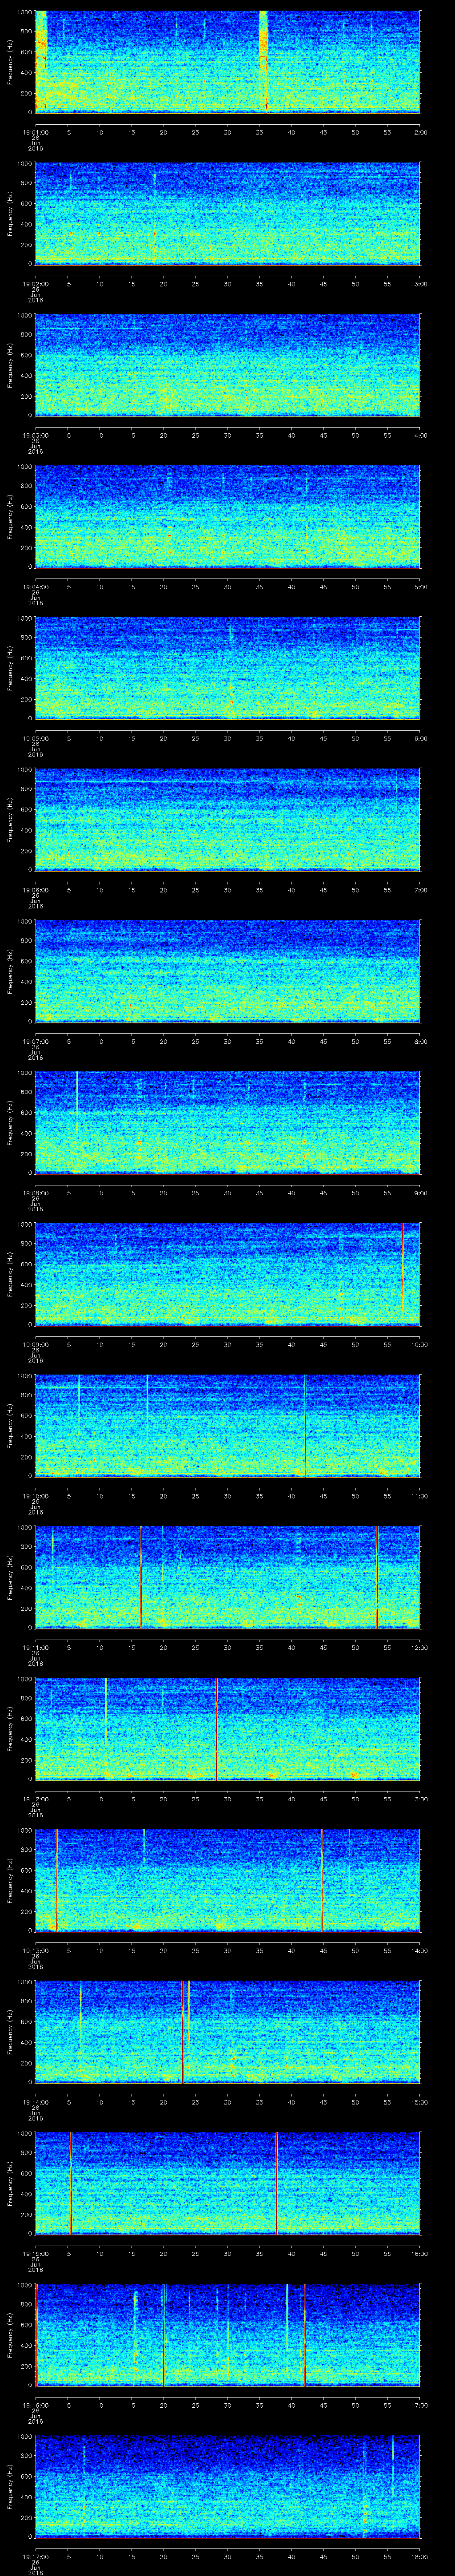Click the 19:16:00 start time label
The width and height of the screenshot is (455, 2576).
tap(35, 2404)
